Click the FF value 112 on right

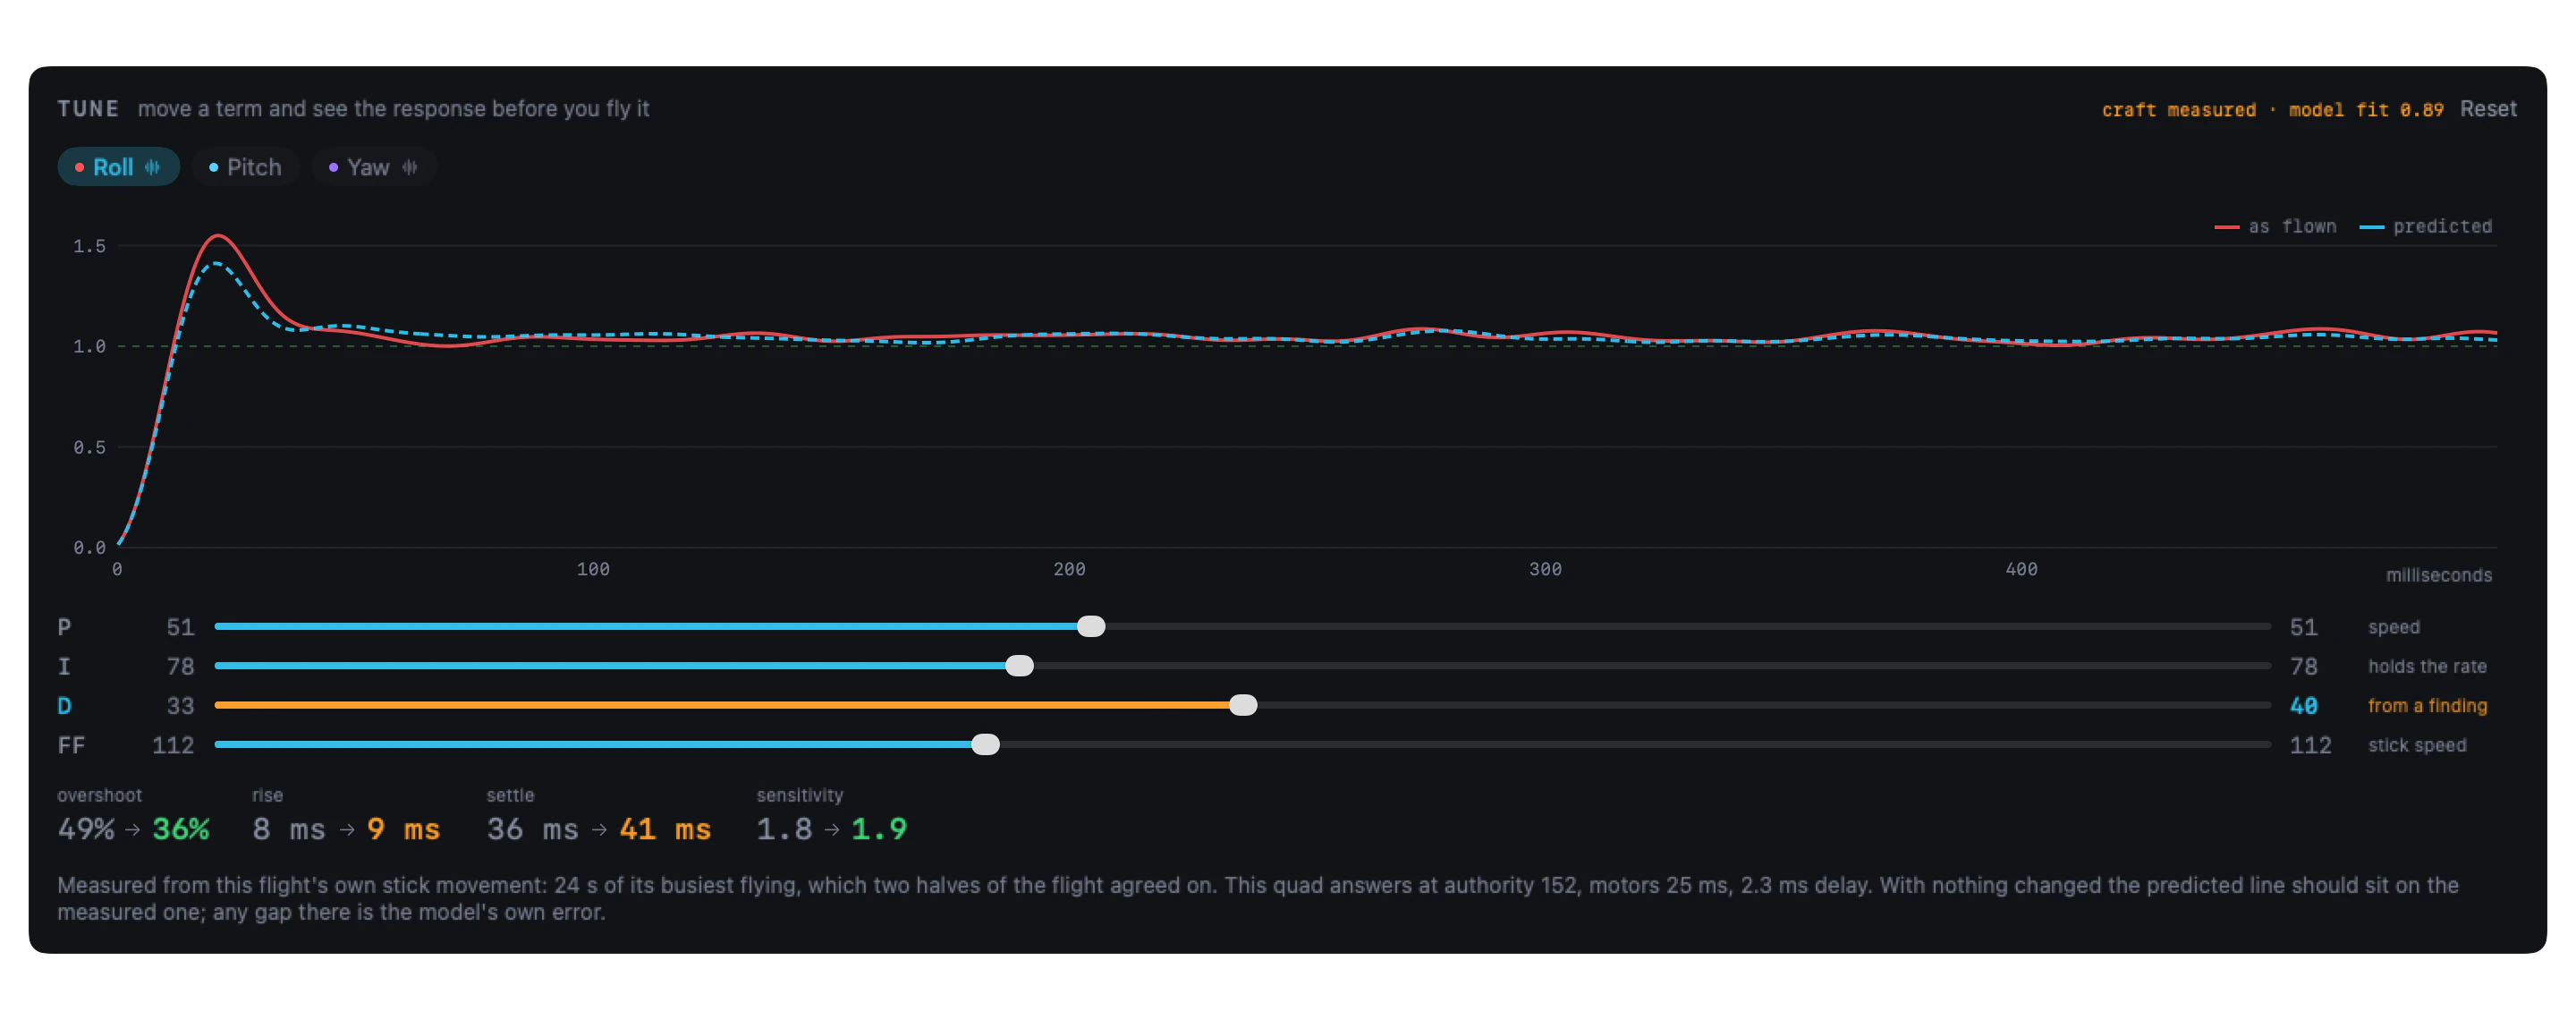point(2310,745)
